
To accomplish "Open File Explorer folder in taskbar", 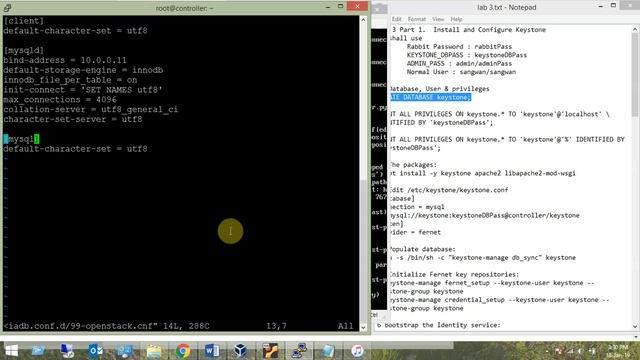I will coord(154,351).
